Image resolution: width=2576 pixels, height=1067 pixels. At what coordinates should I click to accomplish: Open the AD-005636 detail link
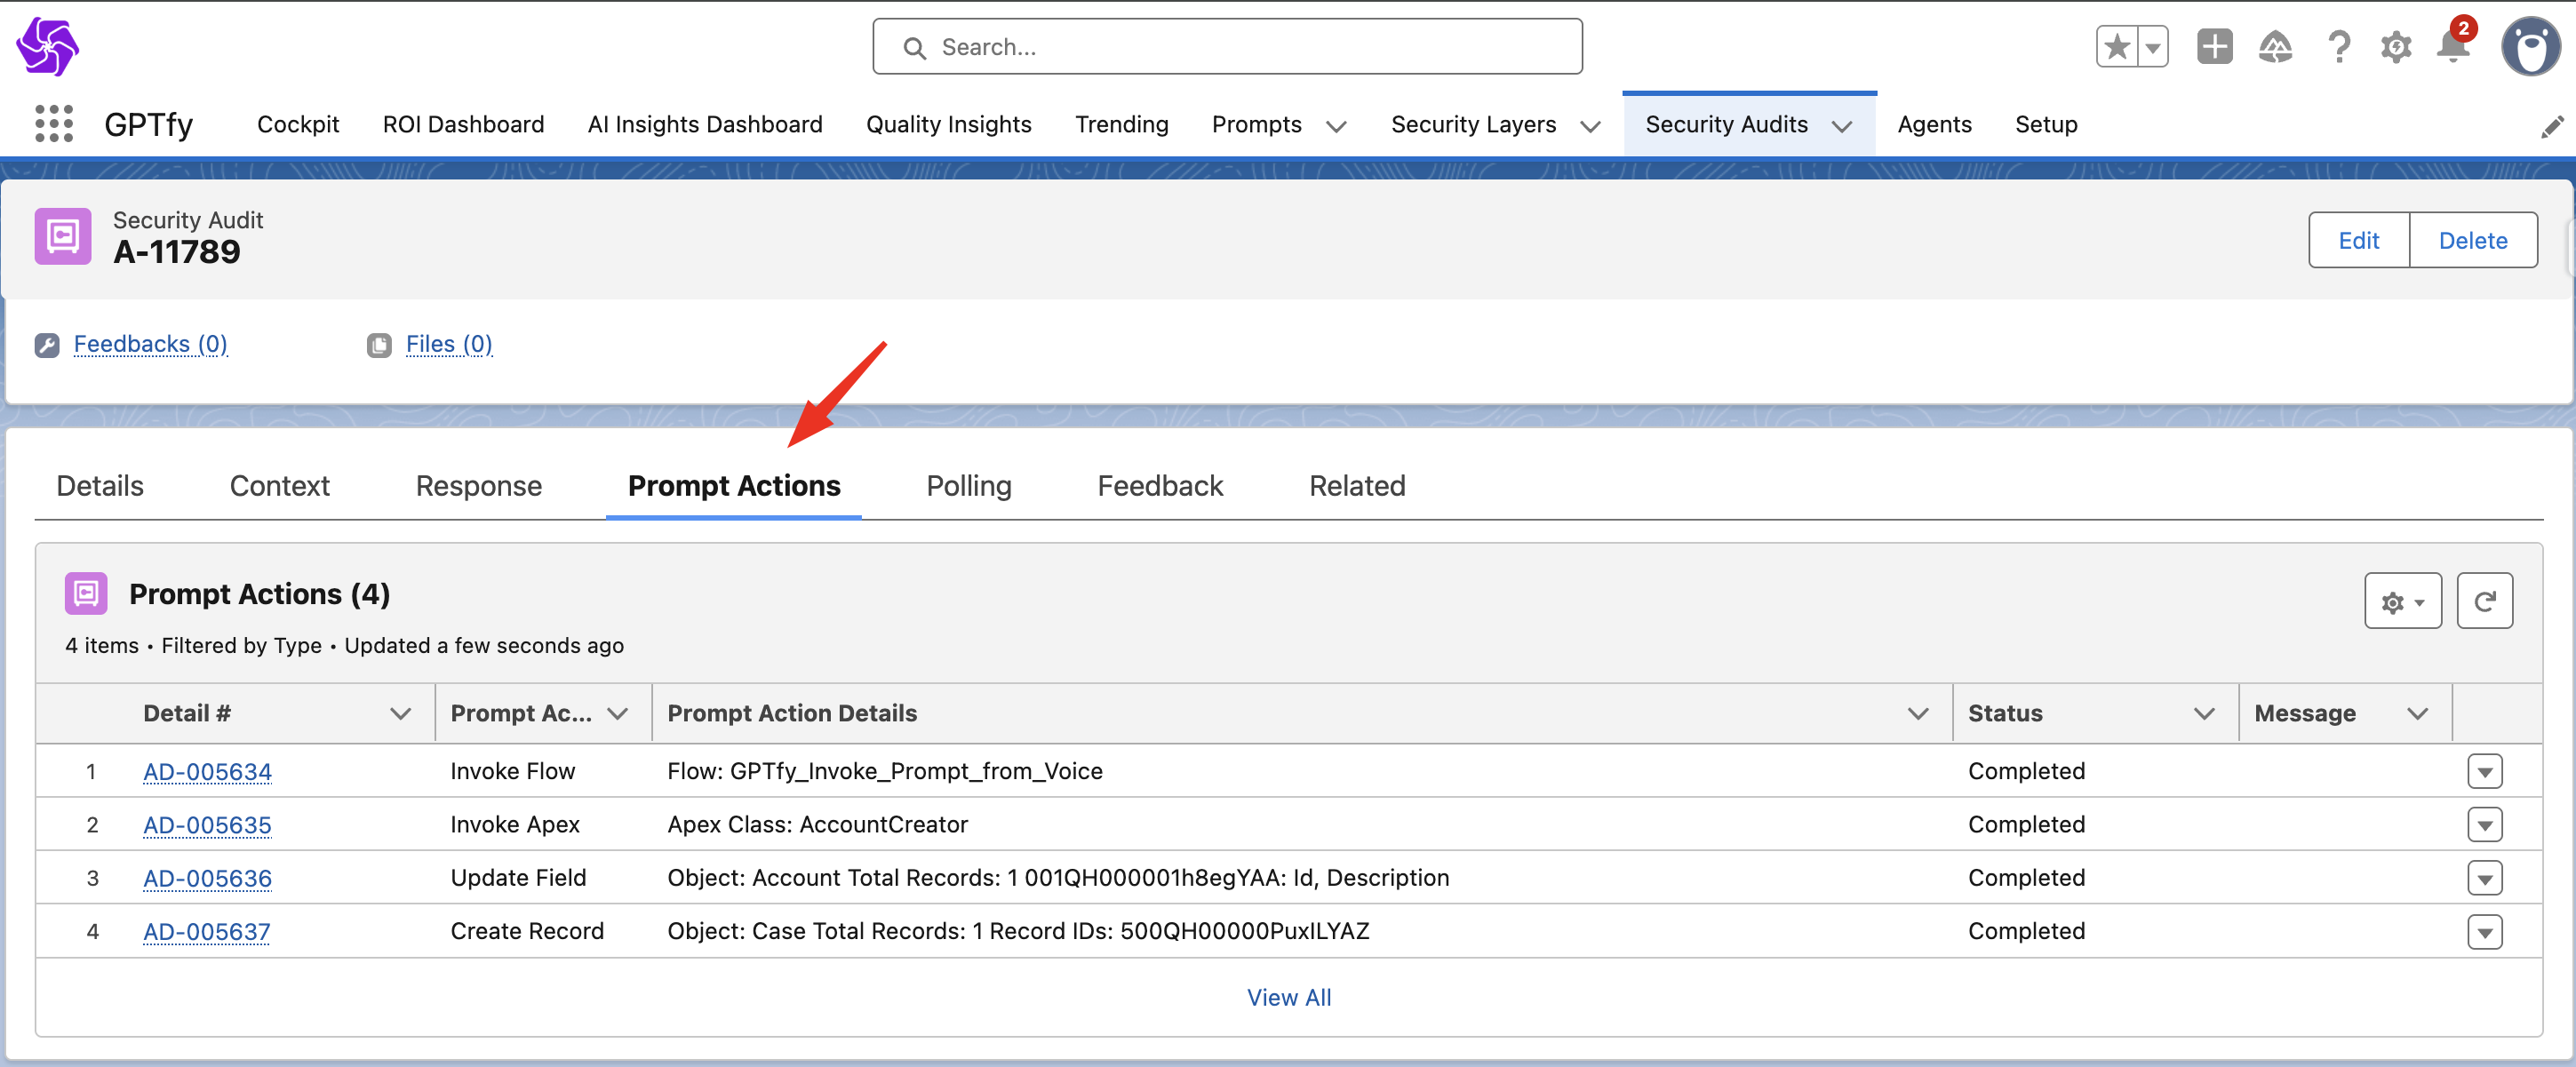[x=207, y=878]
